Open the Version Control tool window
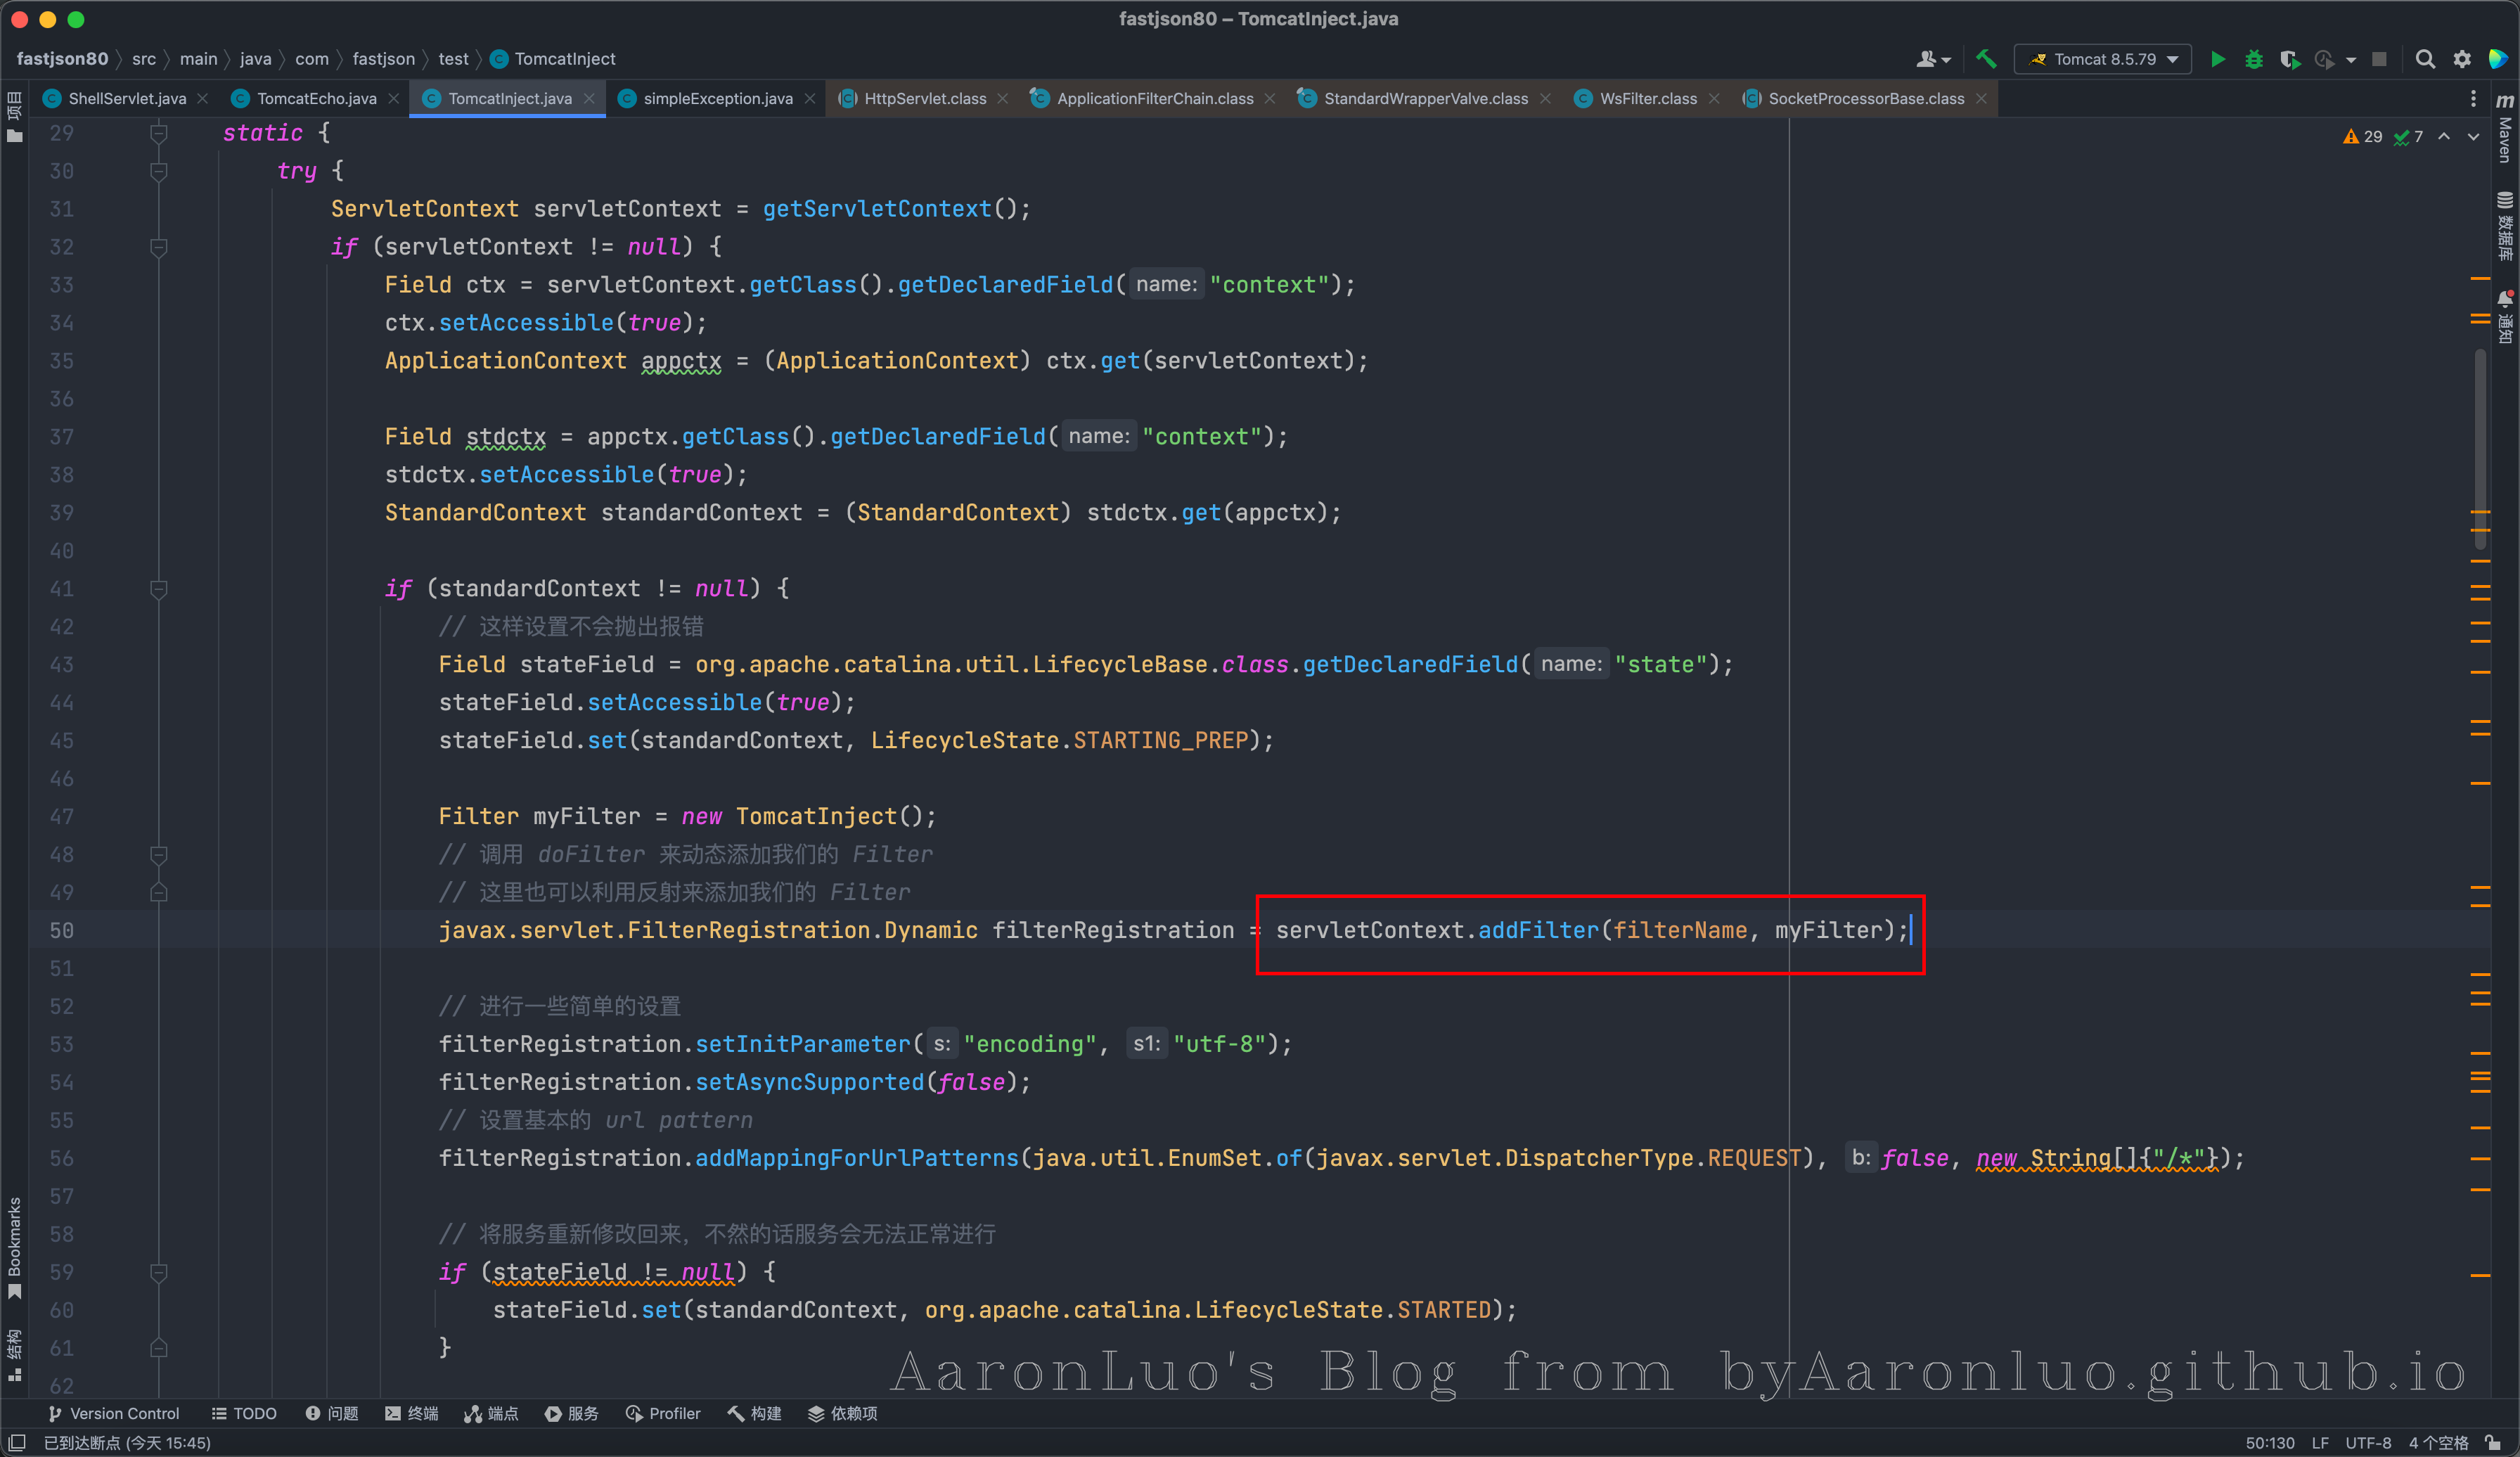Image resolution: width=2520 pixels, height=1457 pixels. click(113, 1413)
